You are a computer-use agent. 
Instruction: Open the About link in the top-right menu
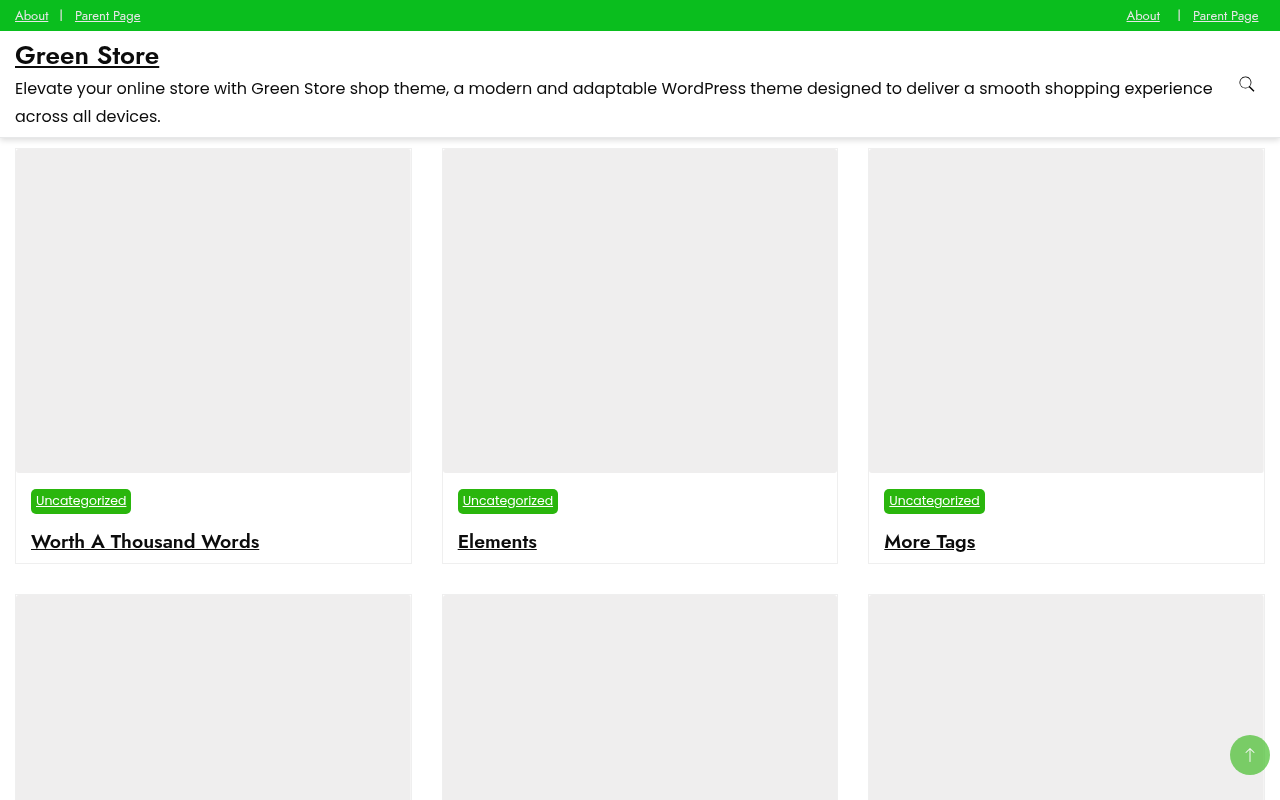click(1143, 16)
